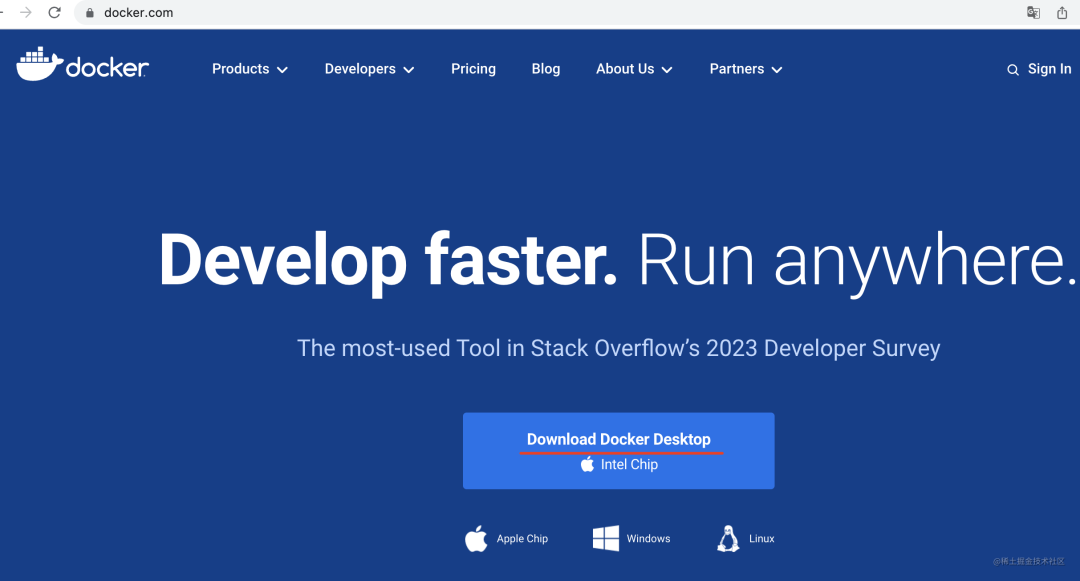Reload the page with the refresh arrow
This screenshot has height=581, width=1080.
[54, 13]
